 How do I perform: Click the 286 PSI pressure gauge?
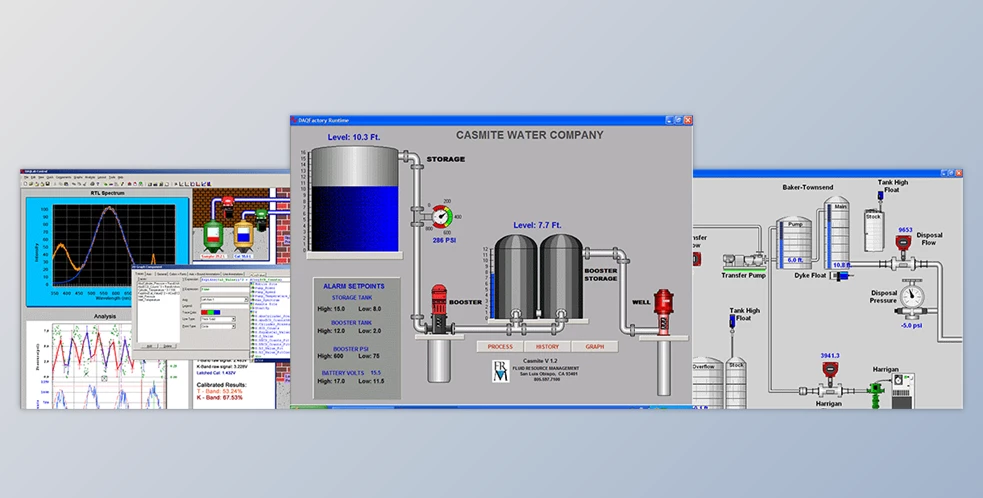click(x=443, y=218)
